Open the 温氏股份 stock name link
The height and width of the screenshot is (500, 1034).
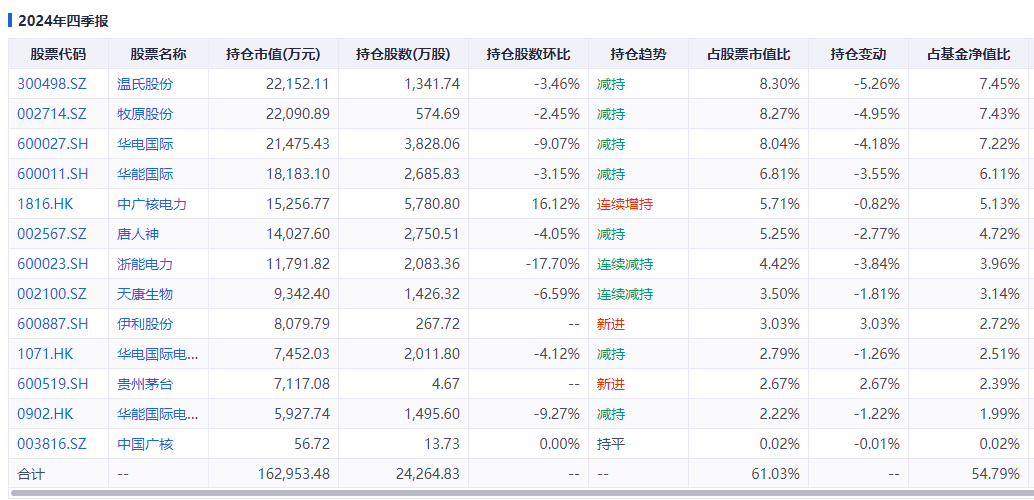click(x=145, y=84)
